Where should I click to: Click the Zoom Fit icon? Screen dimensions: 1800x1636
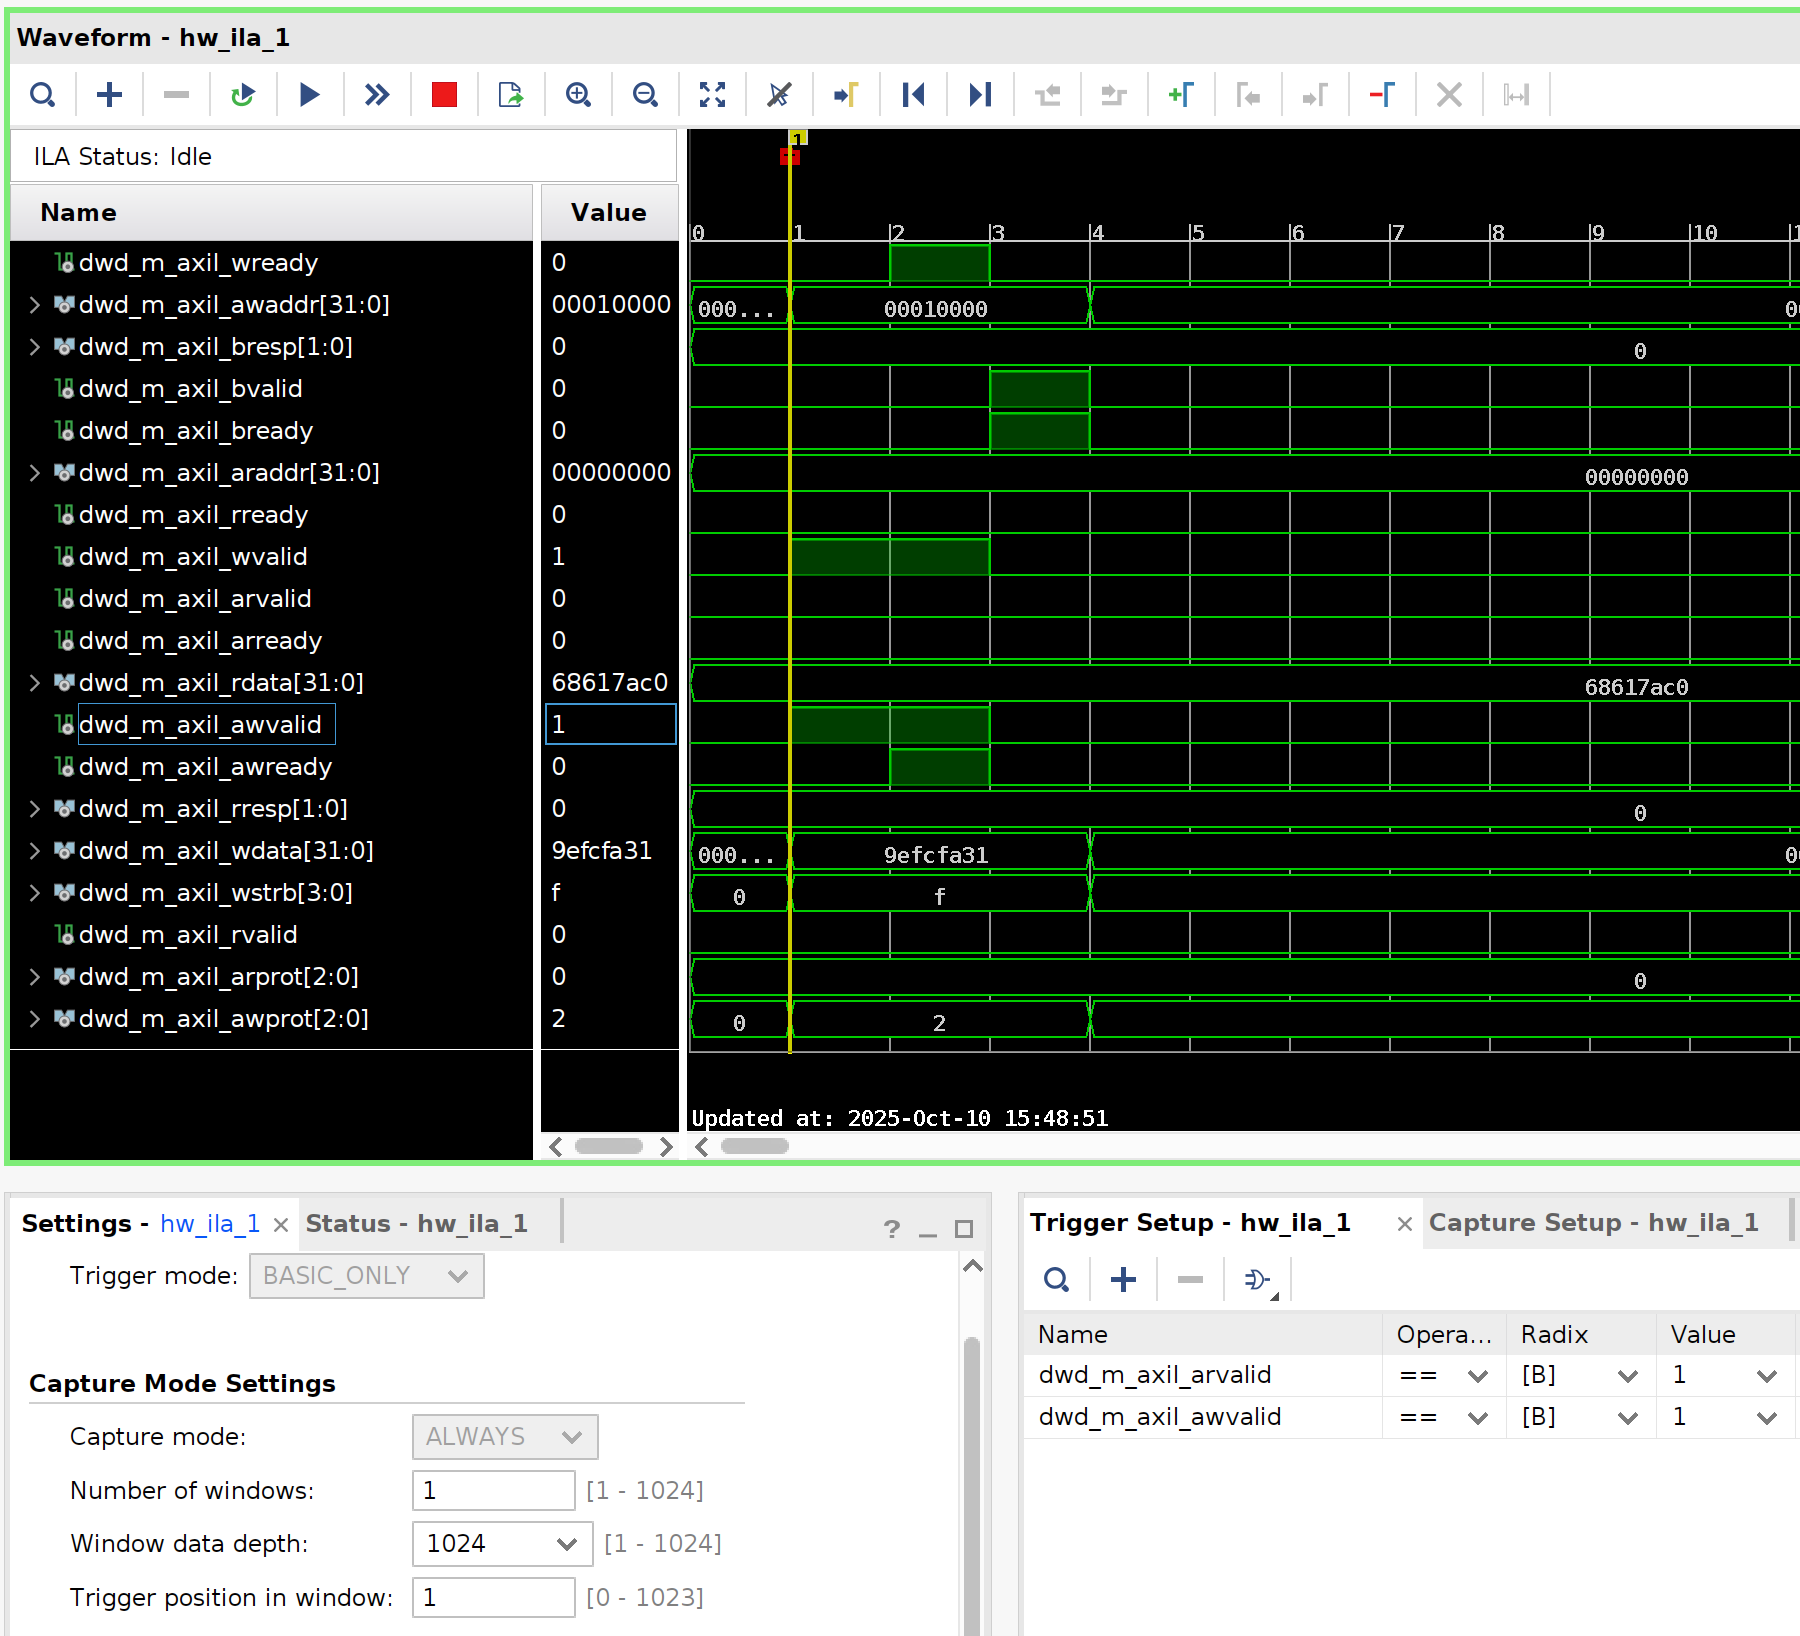click(712, 95)
